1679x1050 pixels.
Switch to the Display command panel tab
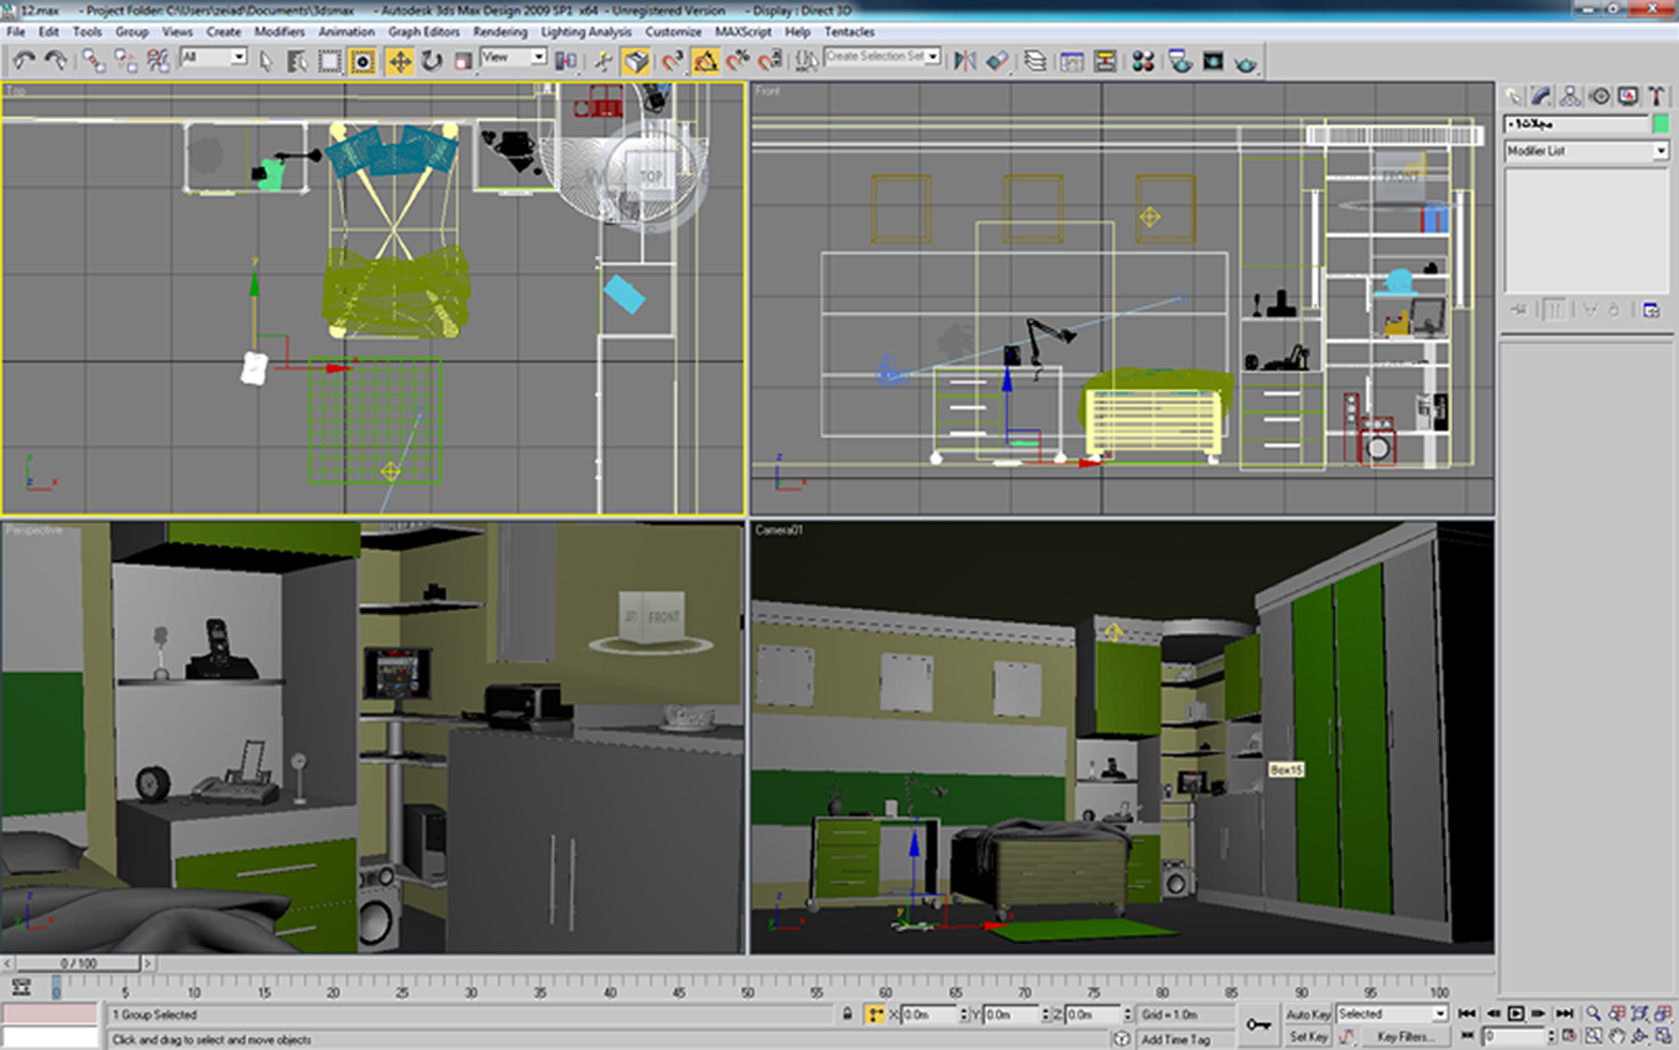click(x=1628, y=96)
